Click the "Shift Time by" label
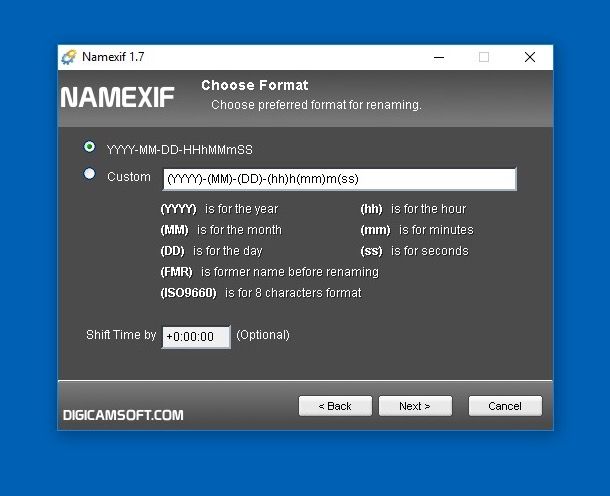610x496 pixels. [x=121, y=335]
